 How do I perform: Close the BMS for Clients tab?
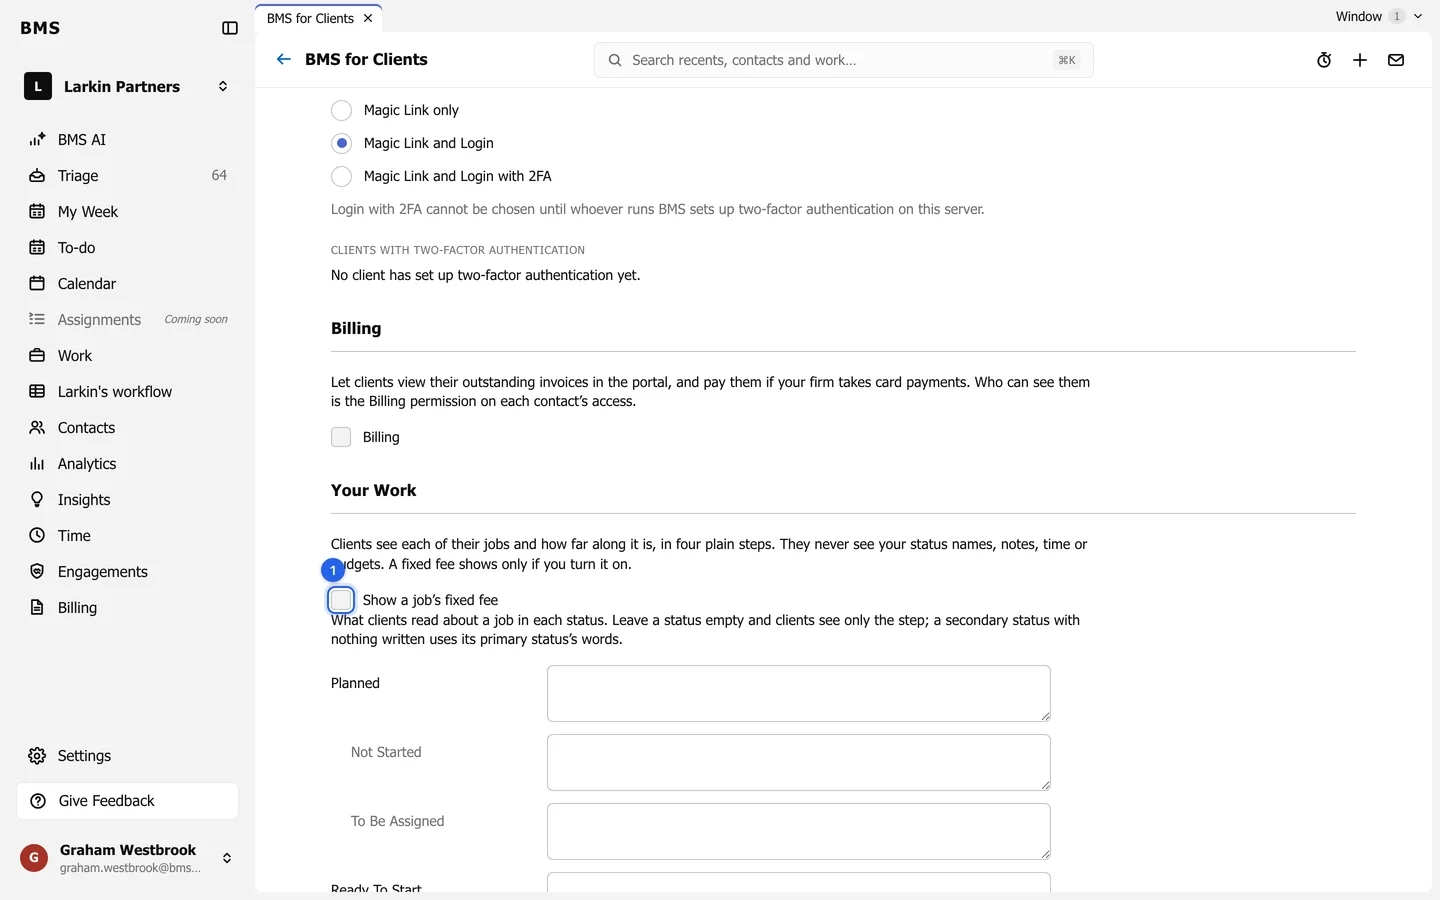368,18
